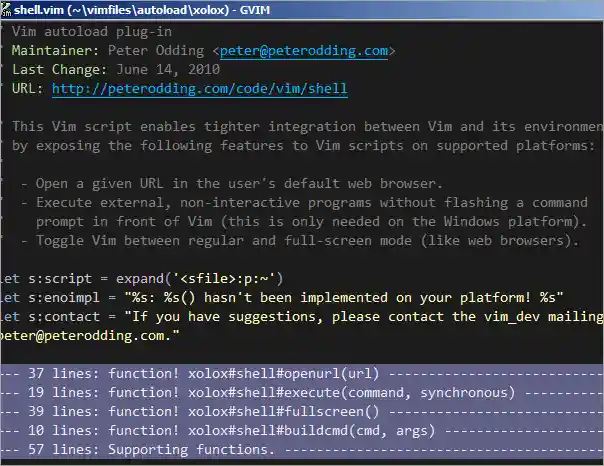Expand the folded buildcmd(cmd, args) function
Screen dimensions: 604x466
(x=302, y=431)
